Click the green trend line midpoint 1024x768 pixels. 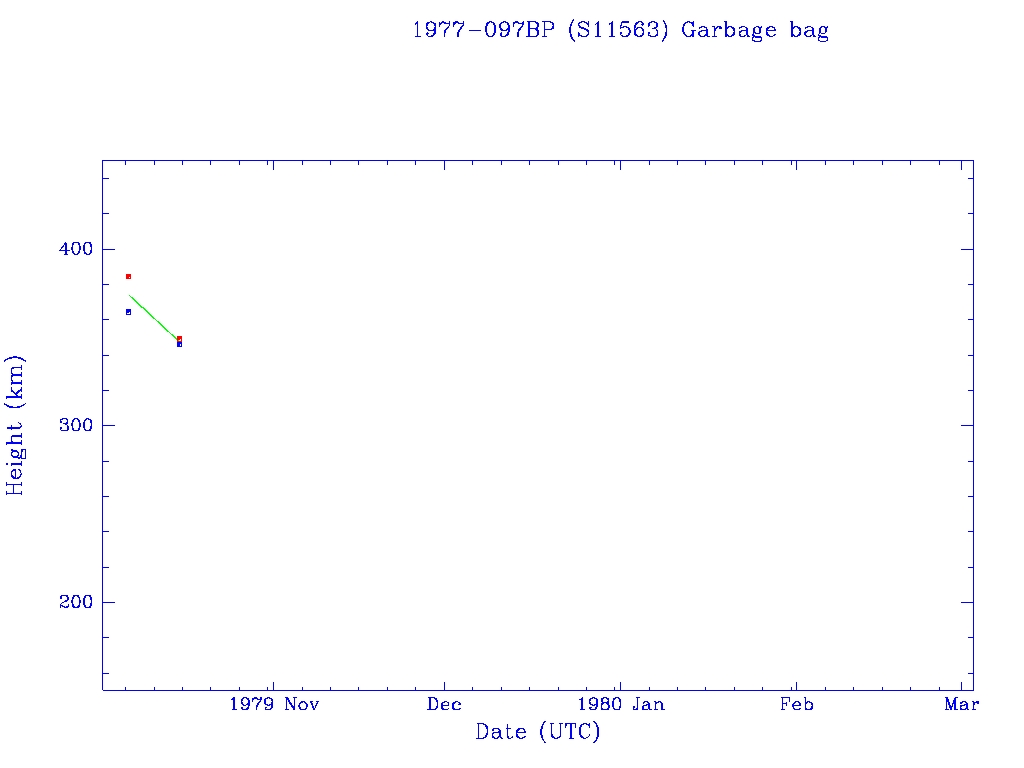coord(154,318)
